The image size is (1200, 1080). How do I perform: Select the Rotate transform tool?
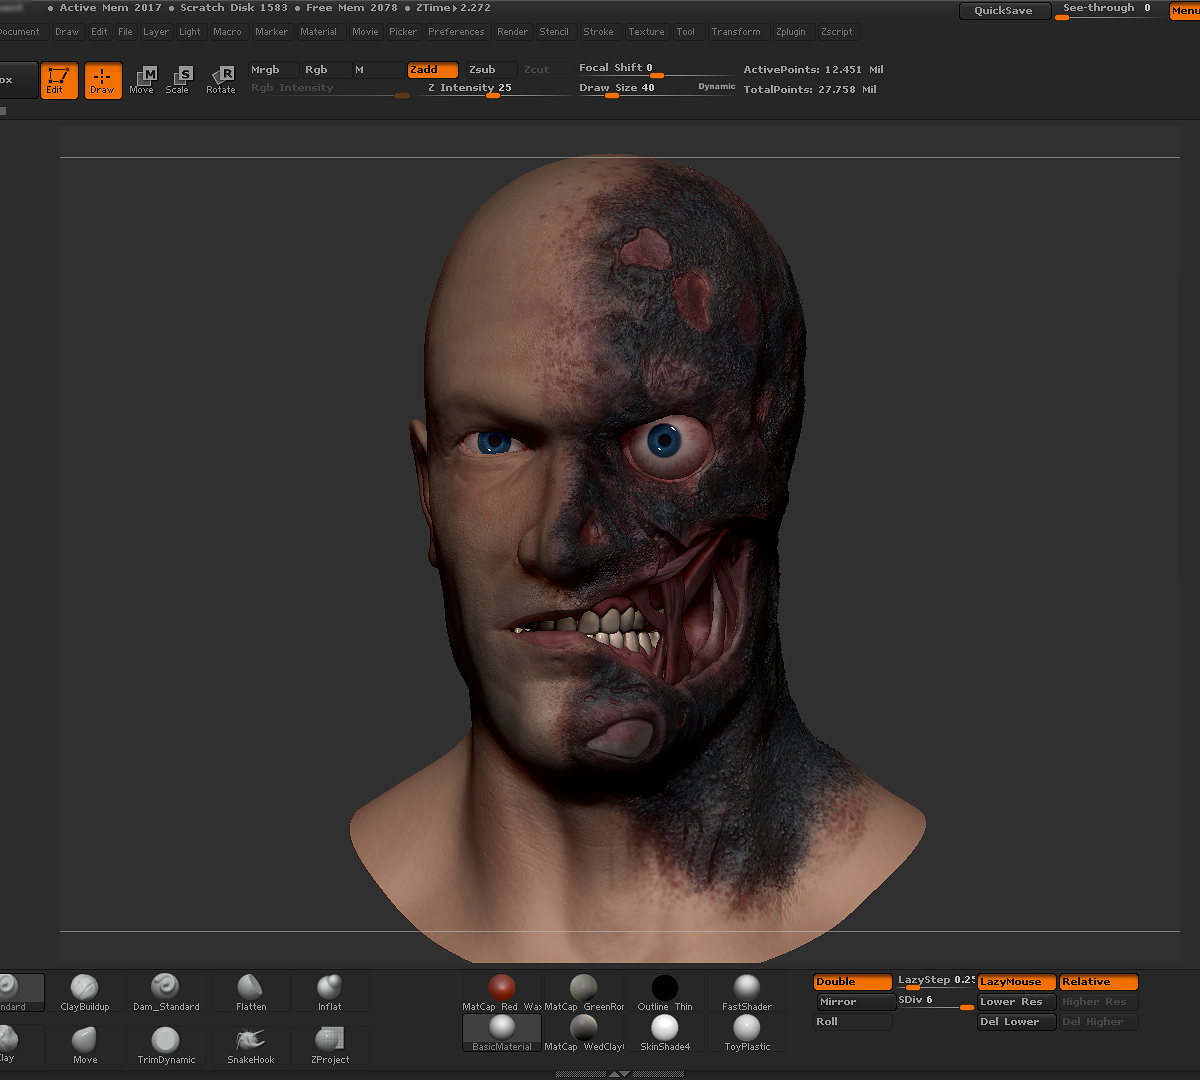[220, 80]
